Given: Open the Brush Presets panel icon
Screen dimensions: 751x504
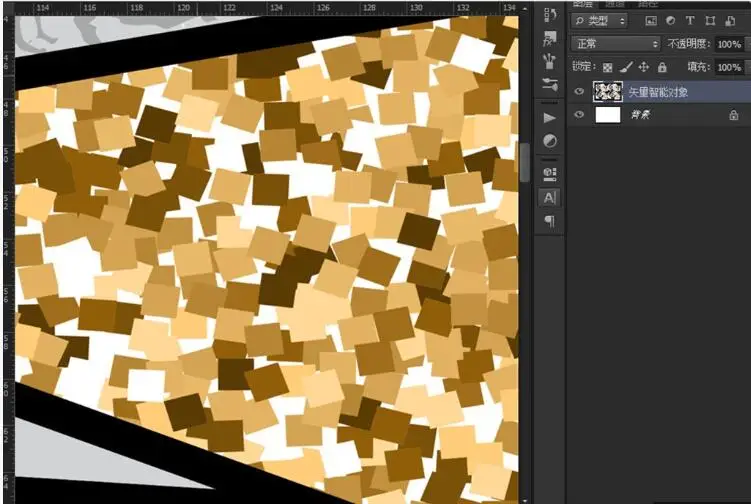Looking at the screenshot, I should 550,61.
